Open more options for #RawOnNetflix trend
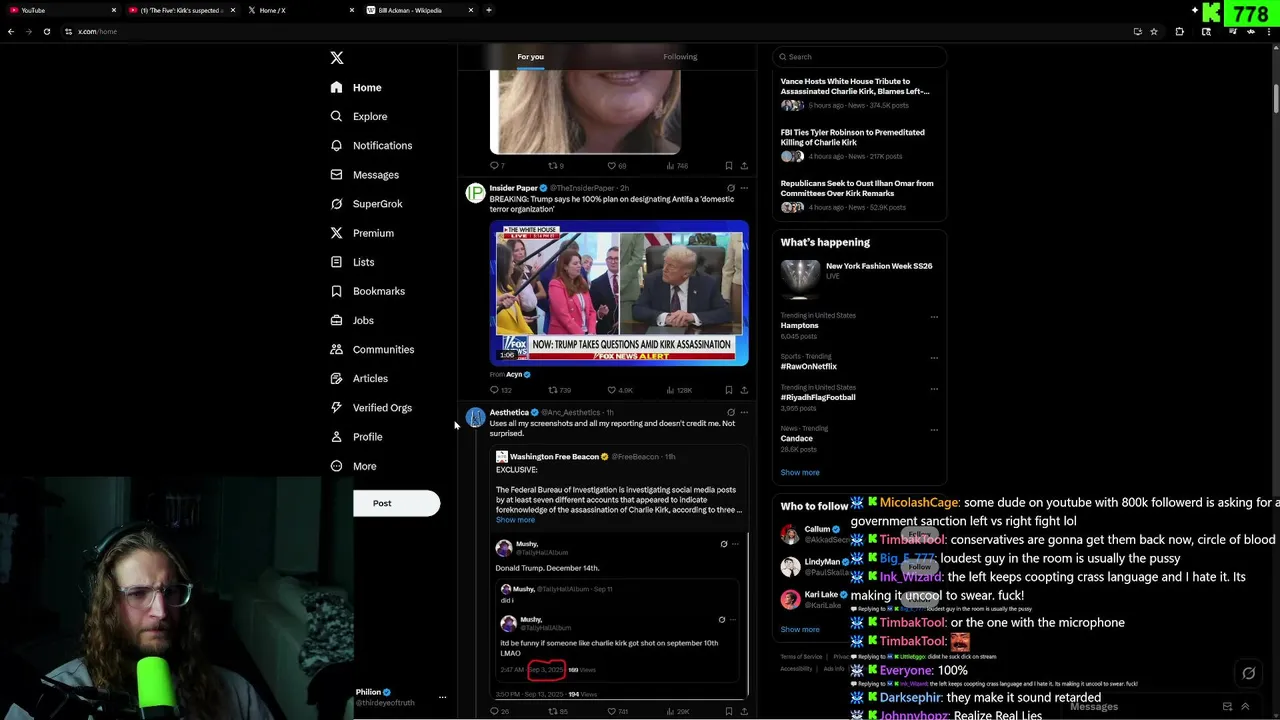Image resolution: width=1280 pixels, height=720 pixels. [934, 357]
